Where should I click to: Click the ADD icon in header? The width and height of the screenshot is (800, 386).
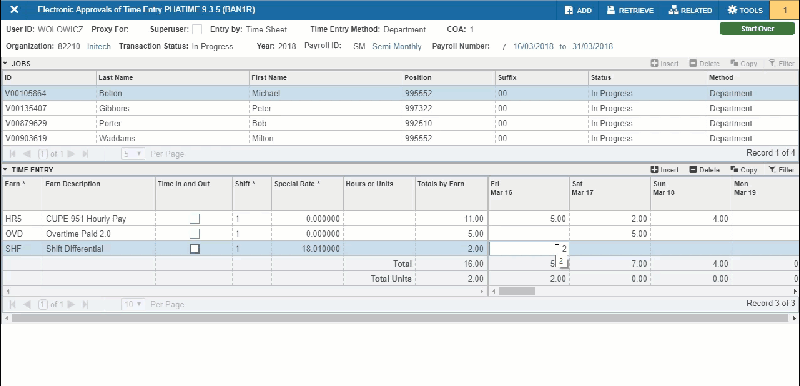(578, 10)
